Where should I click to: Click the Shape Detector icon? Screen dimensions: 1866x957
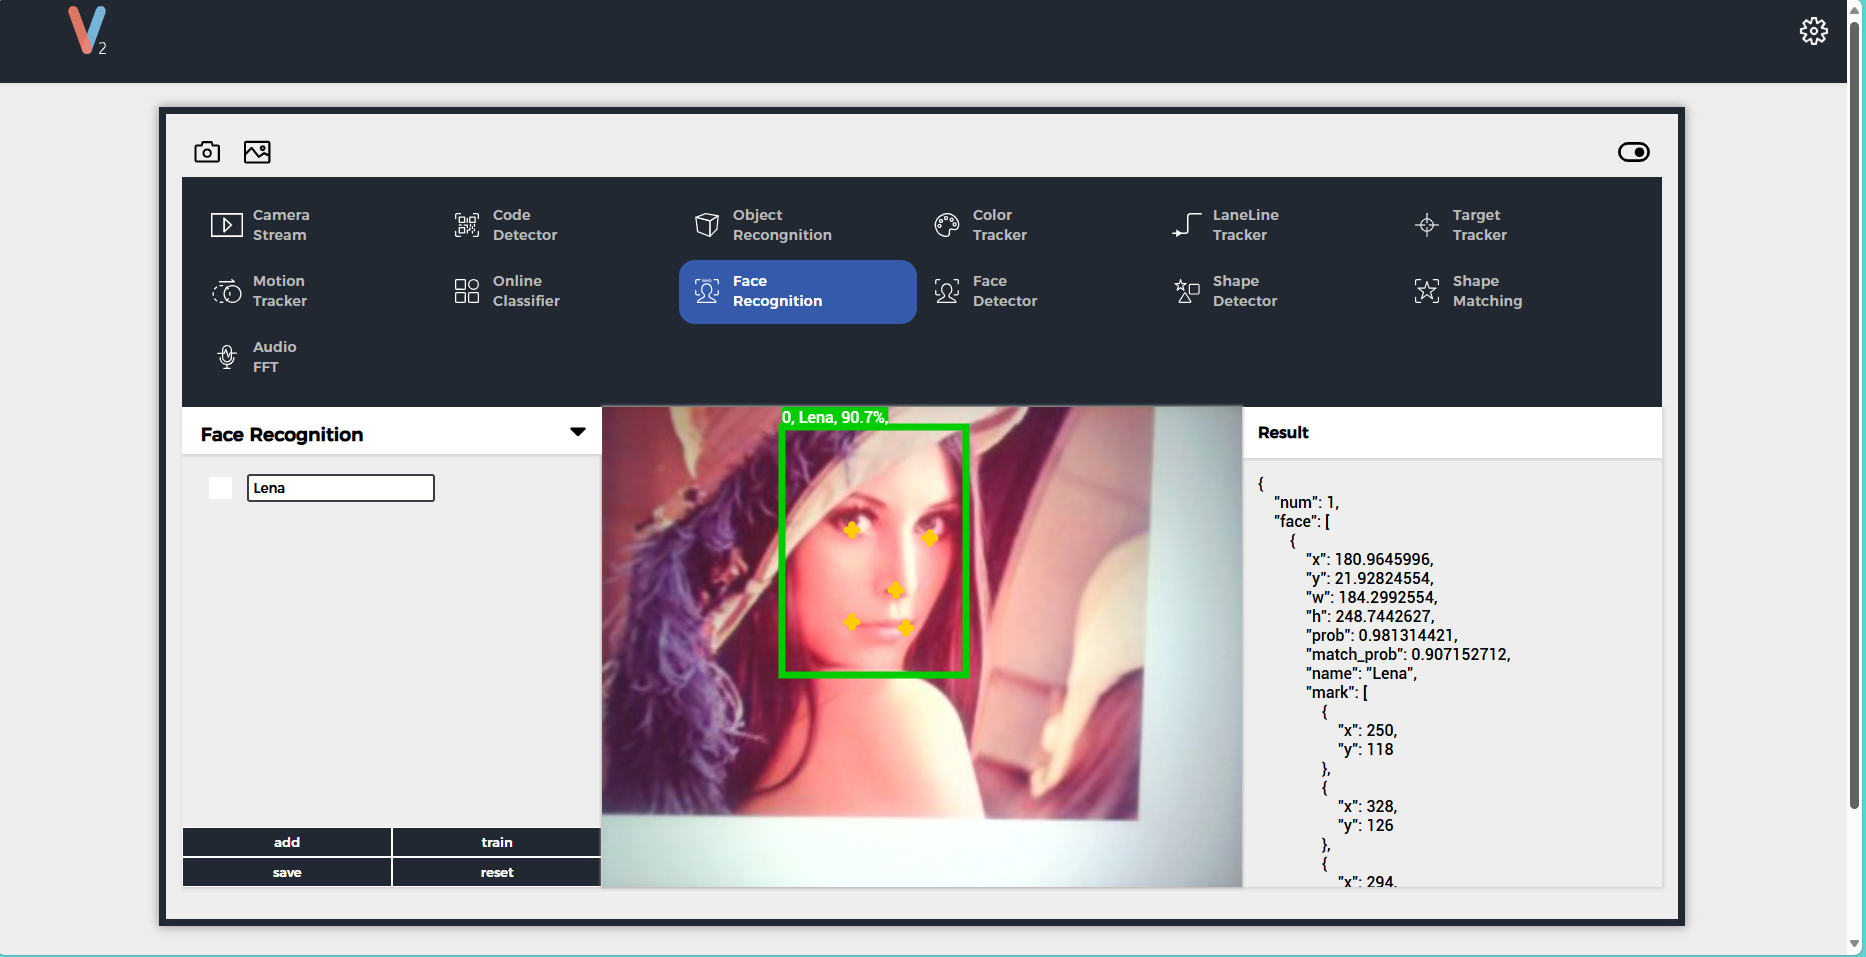(x=1187, y=291)
